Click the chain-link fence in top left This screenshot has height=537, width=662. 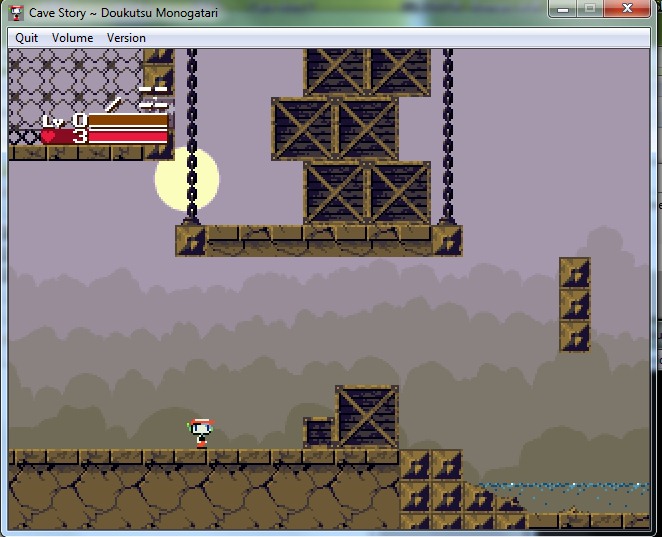(x=75, y=89)
